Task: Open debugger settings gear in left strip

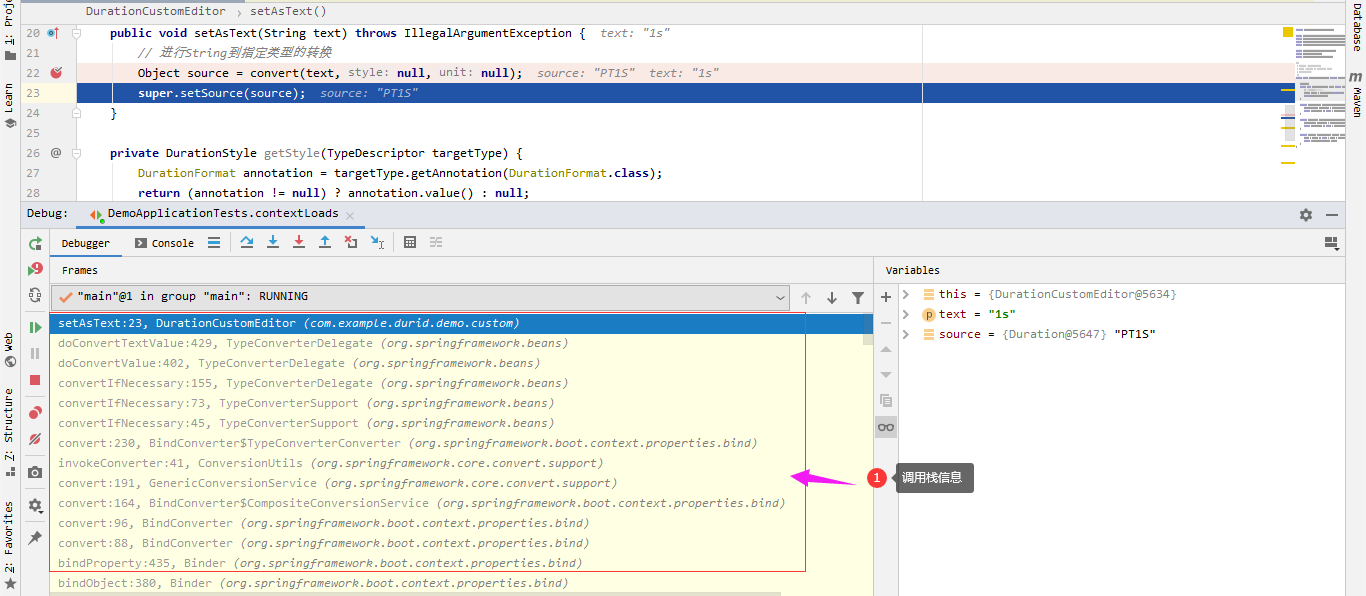Action: point(35,506)
